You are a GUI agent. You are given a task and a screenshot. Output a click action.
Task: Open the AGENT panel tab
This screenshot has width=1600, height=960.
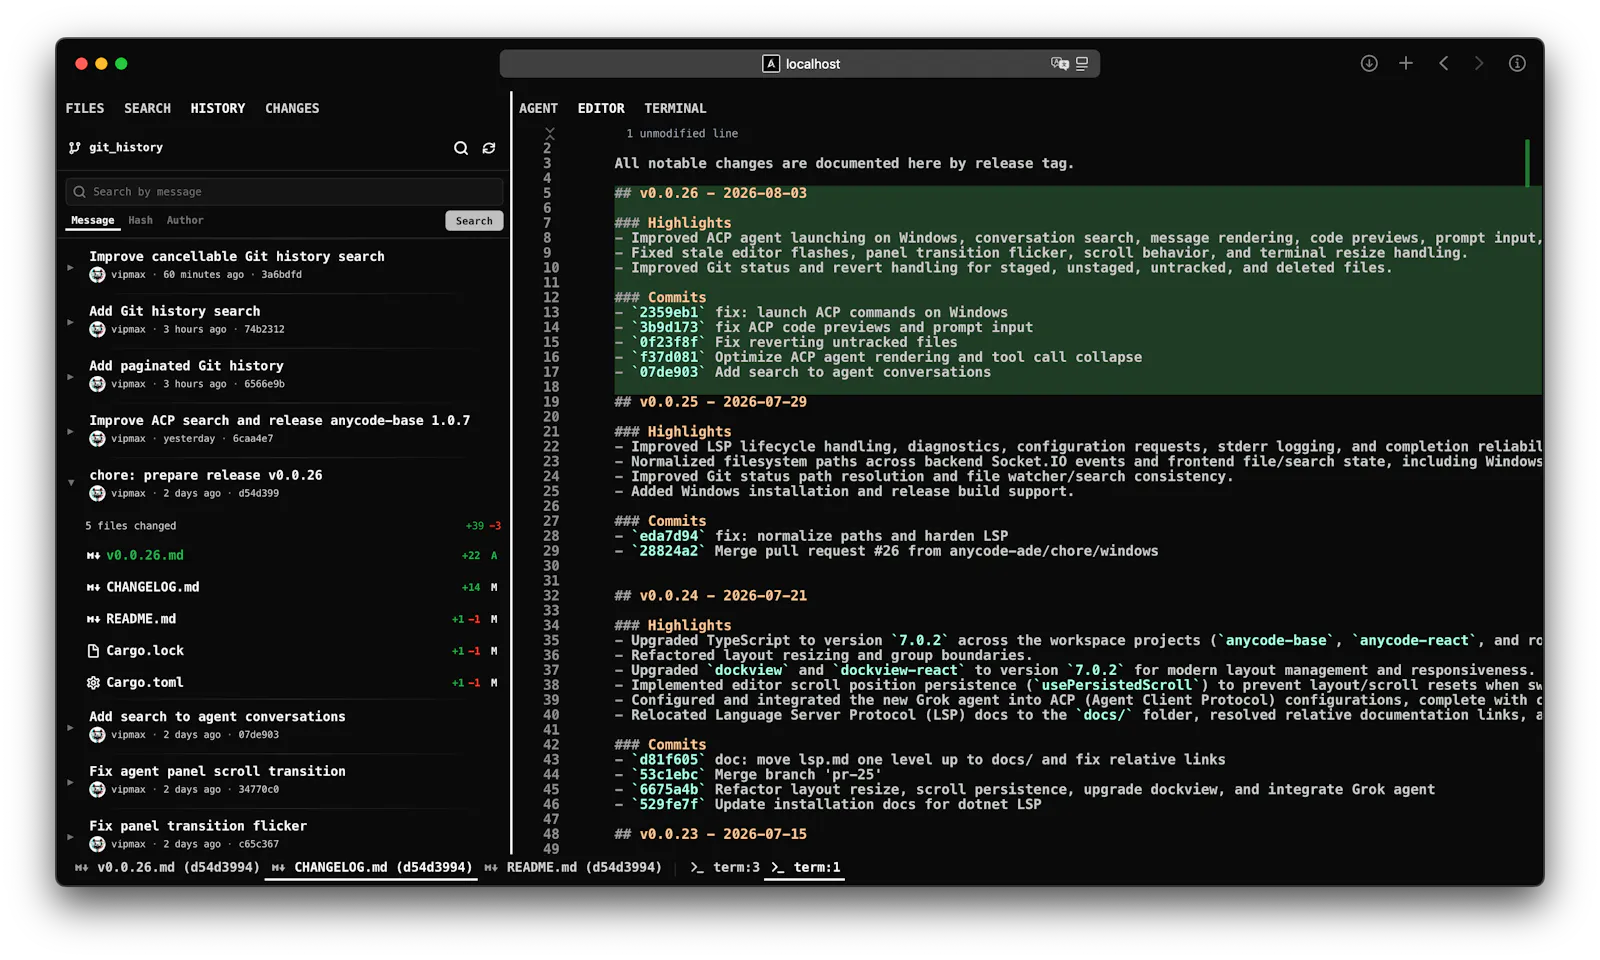point(539,108)
